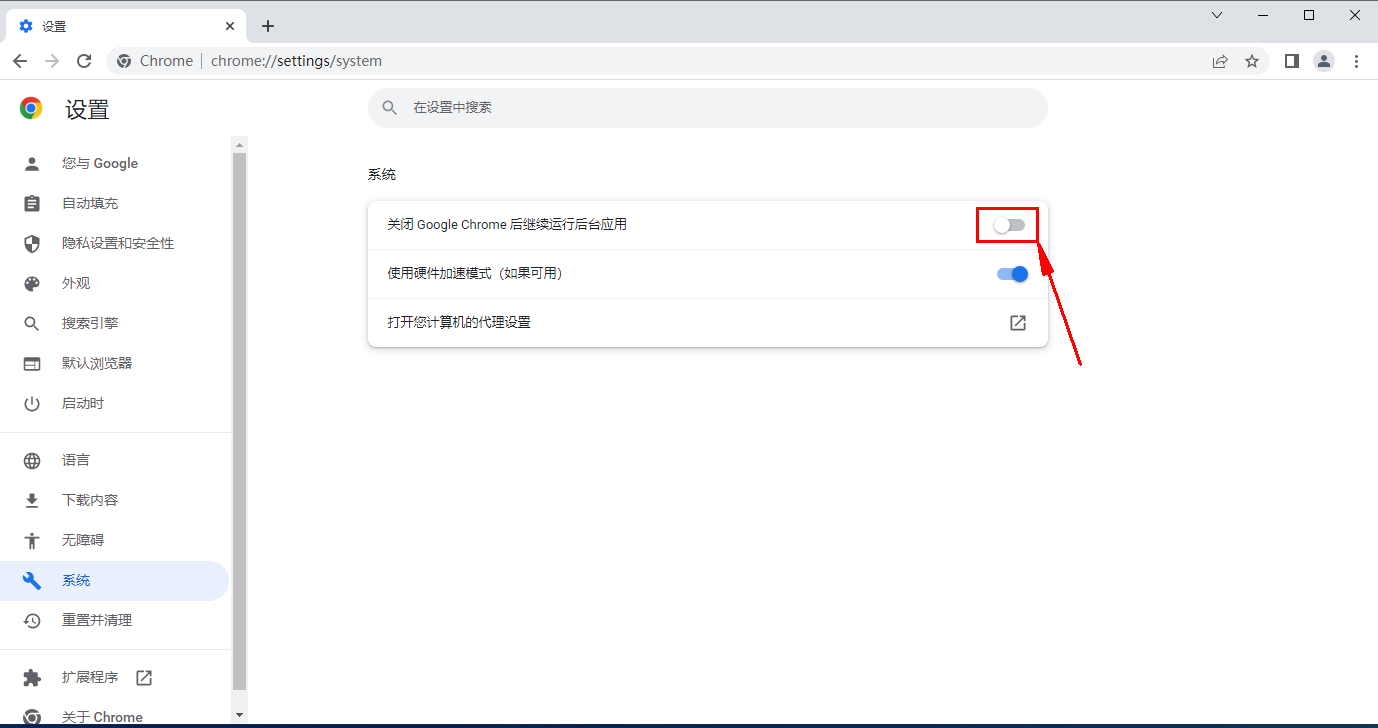Bookmark this tab with star icon
This screenshot has height=728, width=1378.
[1252, 61]
